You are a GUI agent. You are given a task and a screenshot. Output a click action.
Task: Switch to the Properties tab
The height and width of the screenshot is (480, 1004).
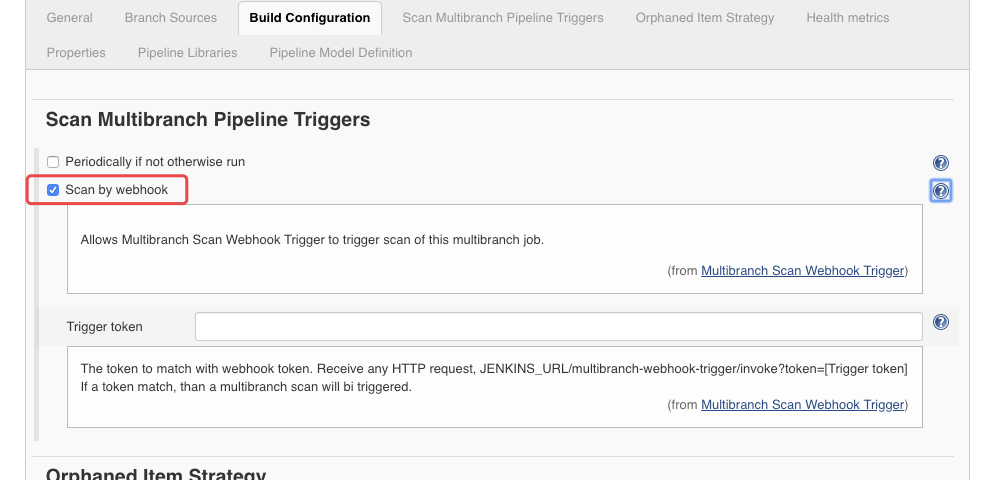pyautogui.click(x=76, y=52)
